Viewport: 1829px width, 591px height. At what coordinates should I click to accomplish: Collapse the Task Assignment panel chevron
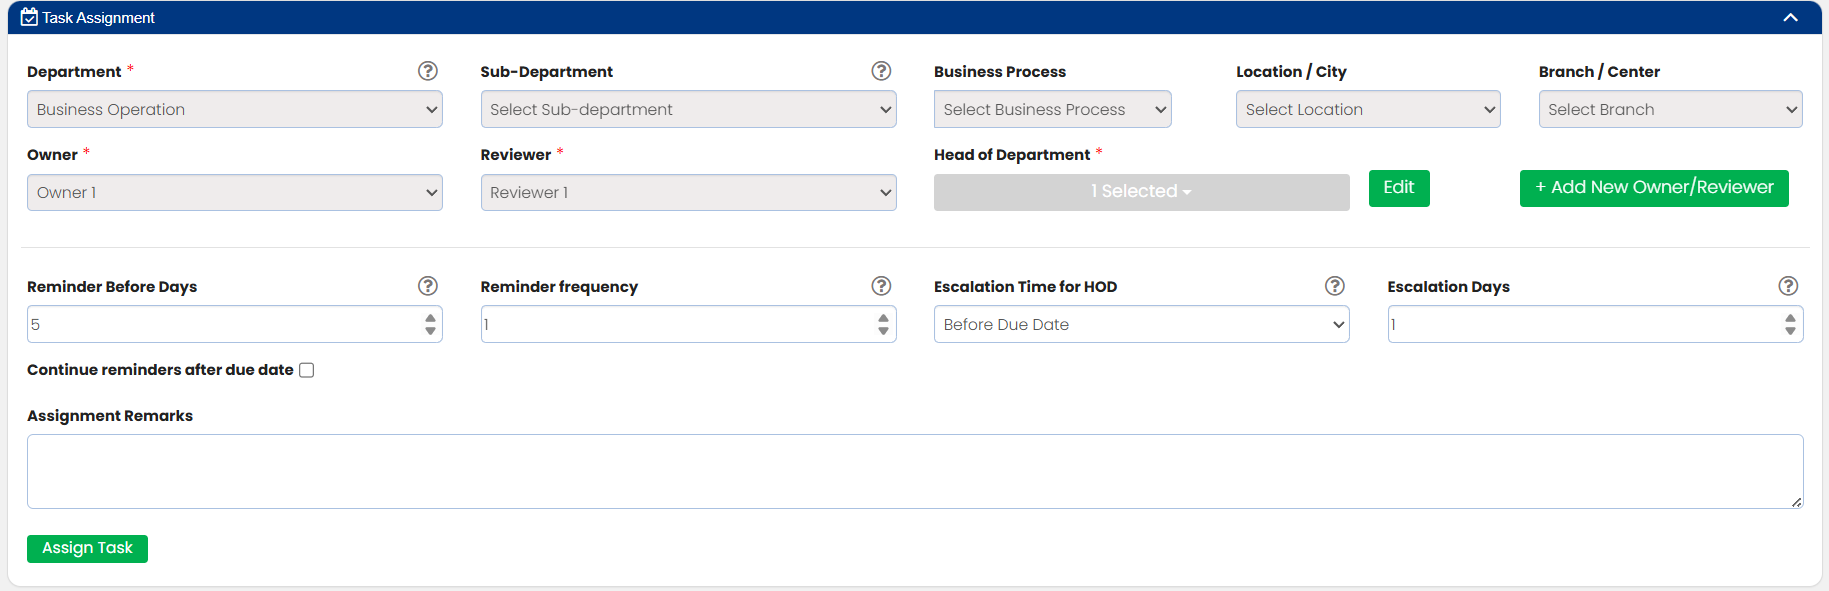coord(1790,17)
